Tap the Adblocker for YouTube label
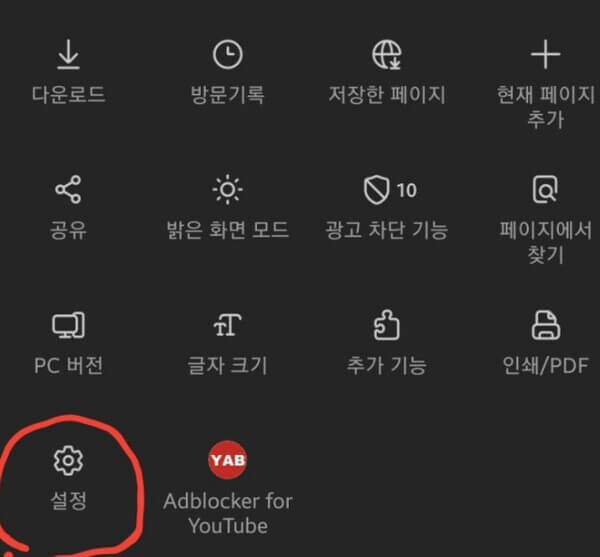Viewport: 600px width, 557px height. (x=228, y=513)
